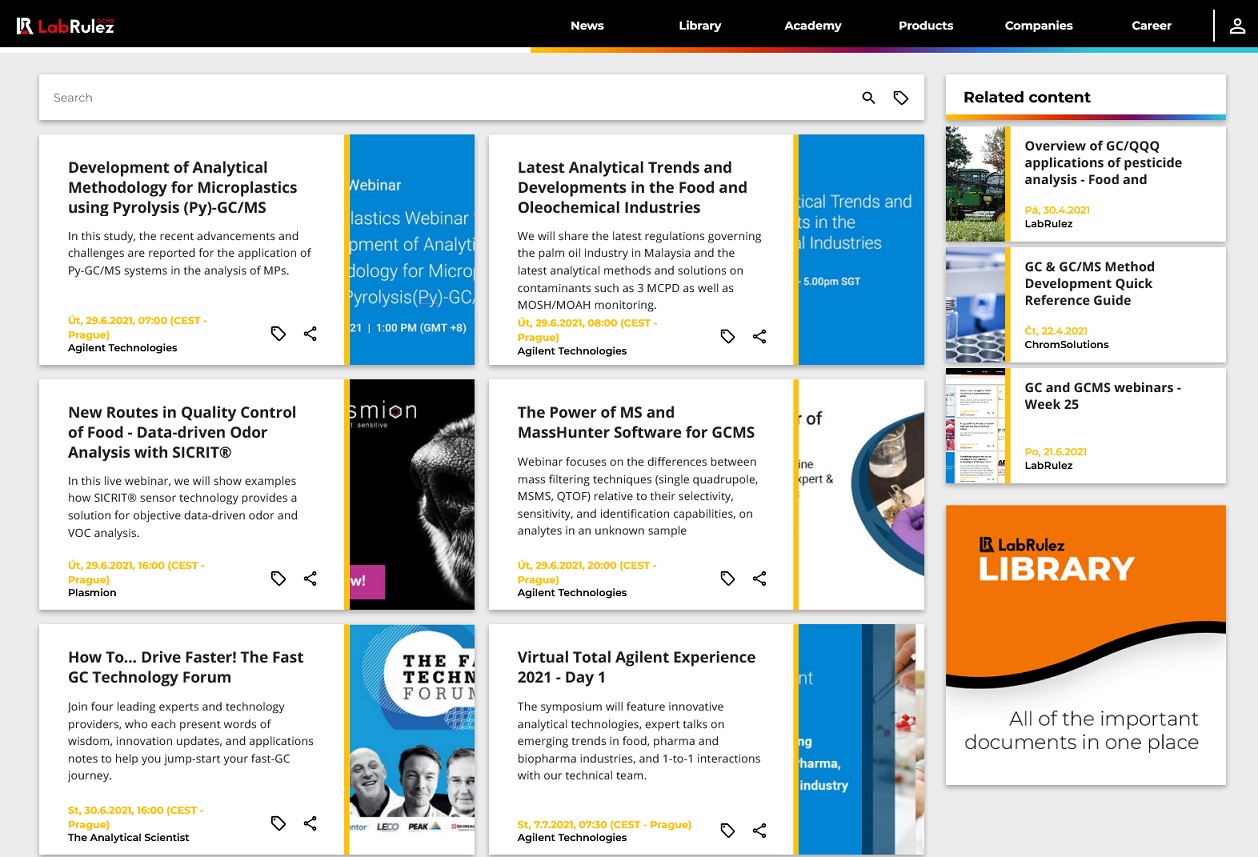The height and width of the screenshot is (857, 1258).
Task: Open How To... Drive Faster! Fast GC title
Action: tap(186, 667)
